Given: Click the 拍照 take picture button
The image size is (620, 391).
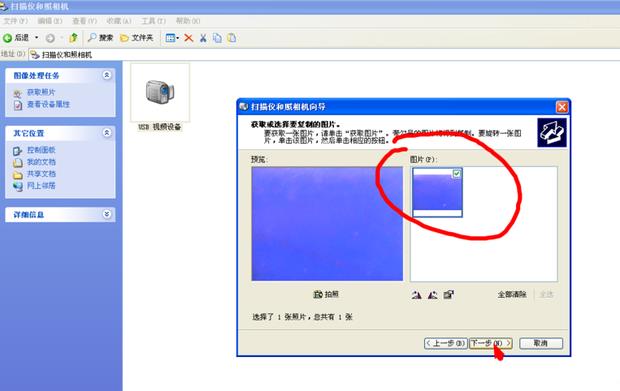Looking at the screenshot, I should tap(326, 295).
